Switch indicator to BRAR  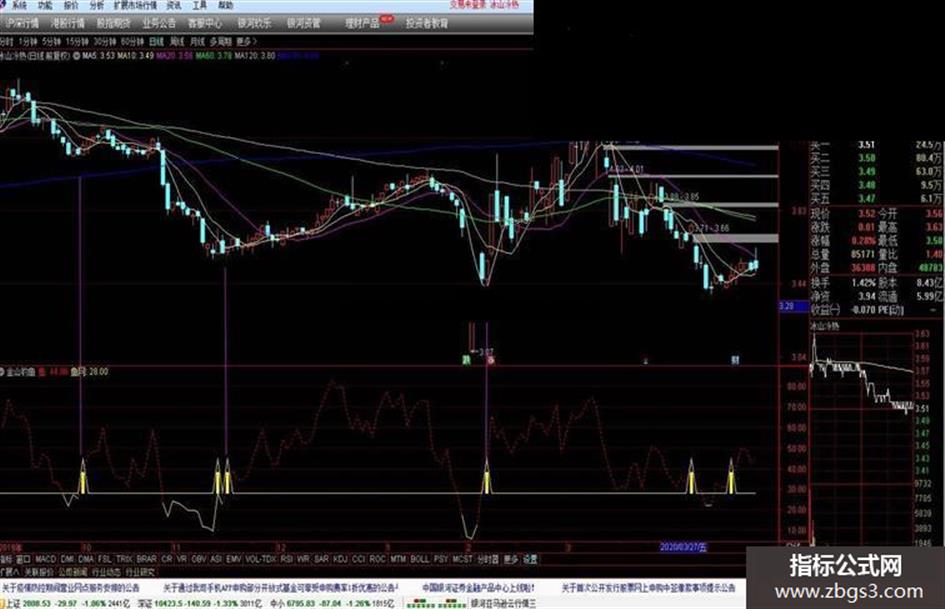tap(146, 560)
